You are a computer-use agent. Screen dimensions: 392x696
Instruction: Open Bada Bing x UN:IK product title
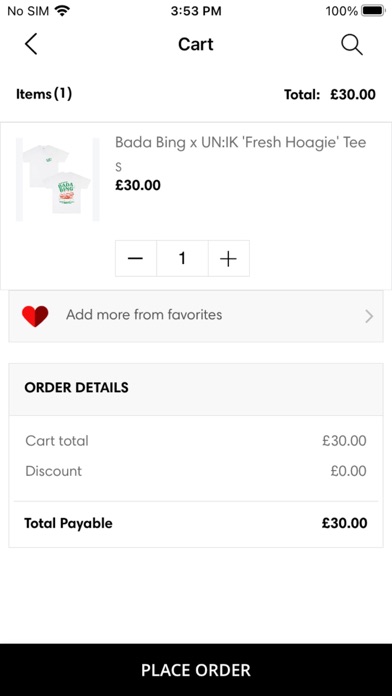point(241,142)
